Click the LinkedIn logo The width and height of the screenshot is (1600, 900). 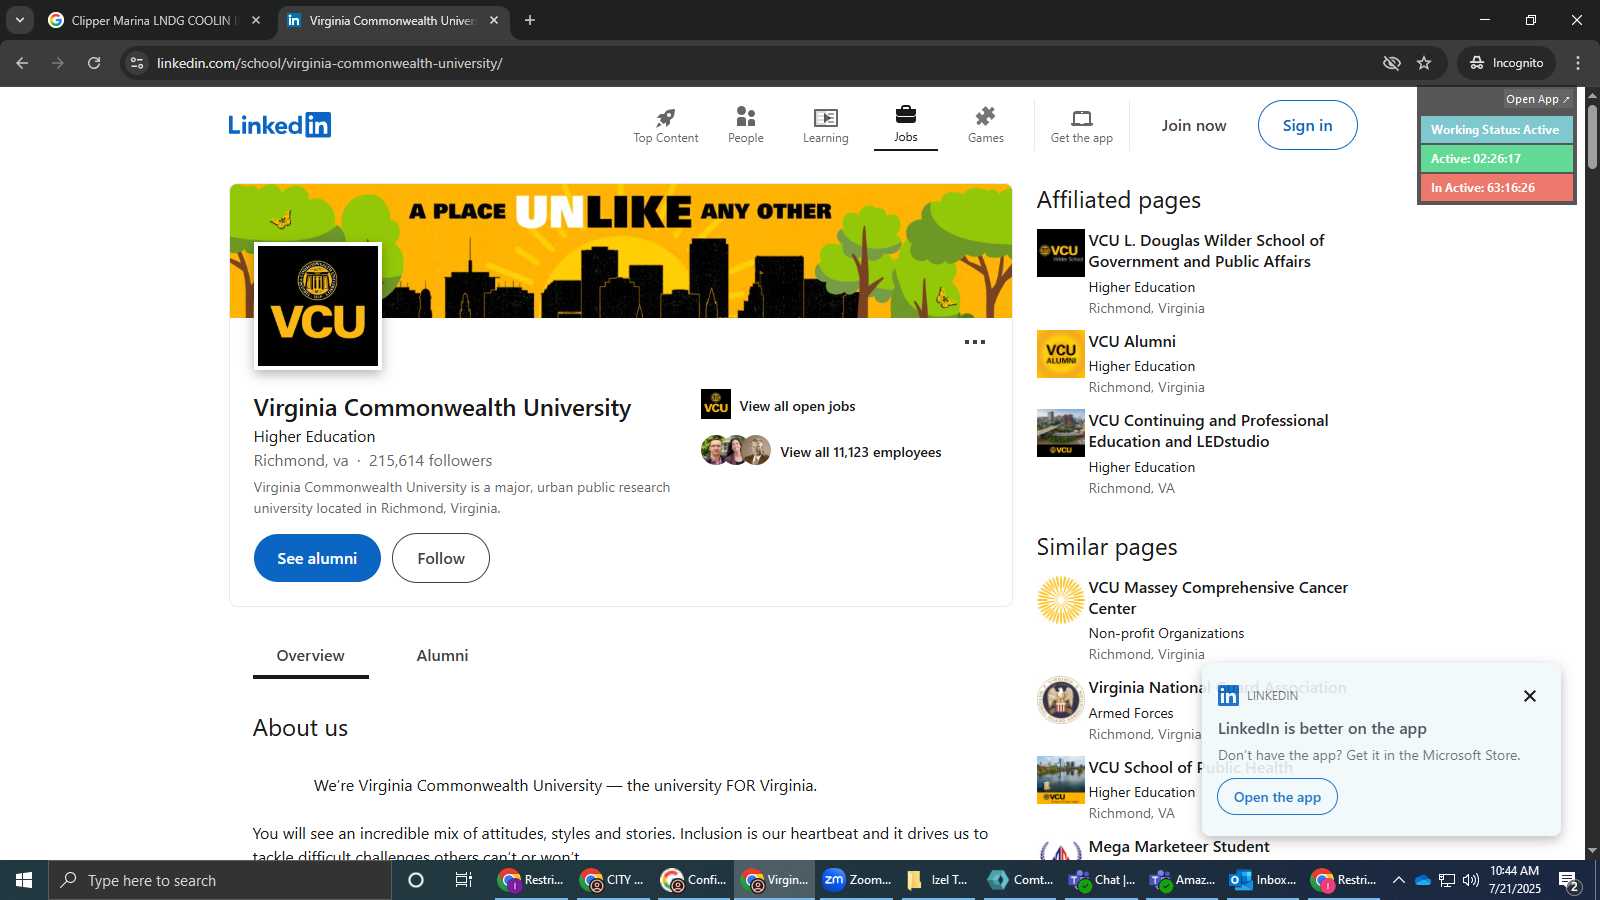click(279, 125)
